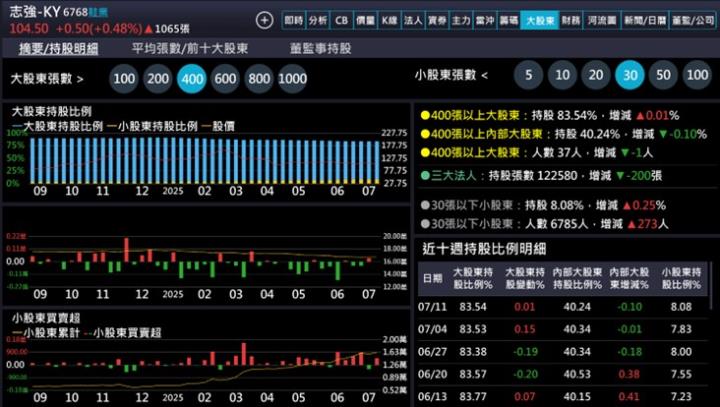Click the stock price 104.50
The width and height of the screenshot is (720, 407).
pyautogui.click(x=29, y=28)
